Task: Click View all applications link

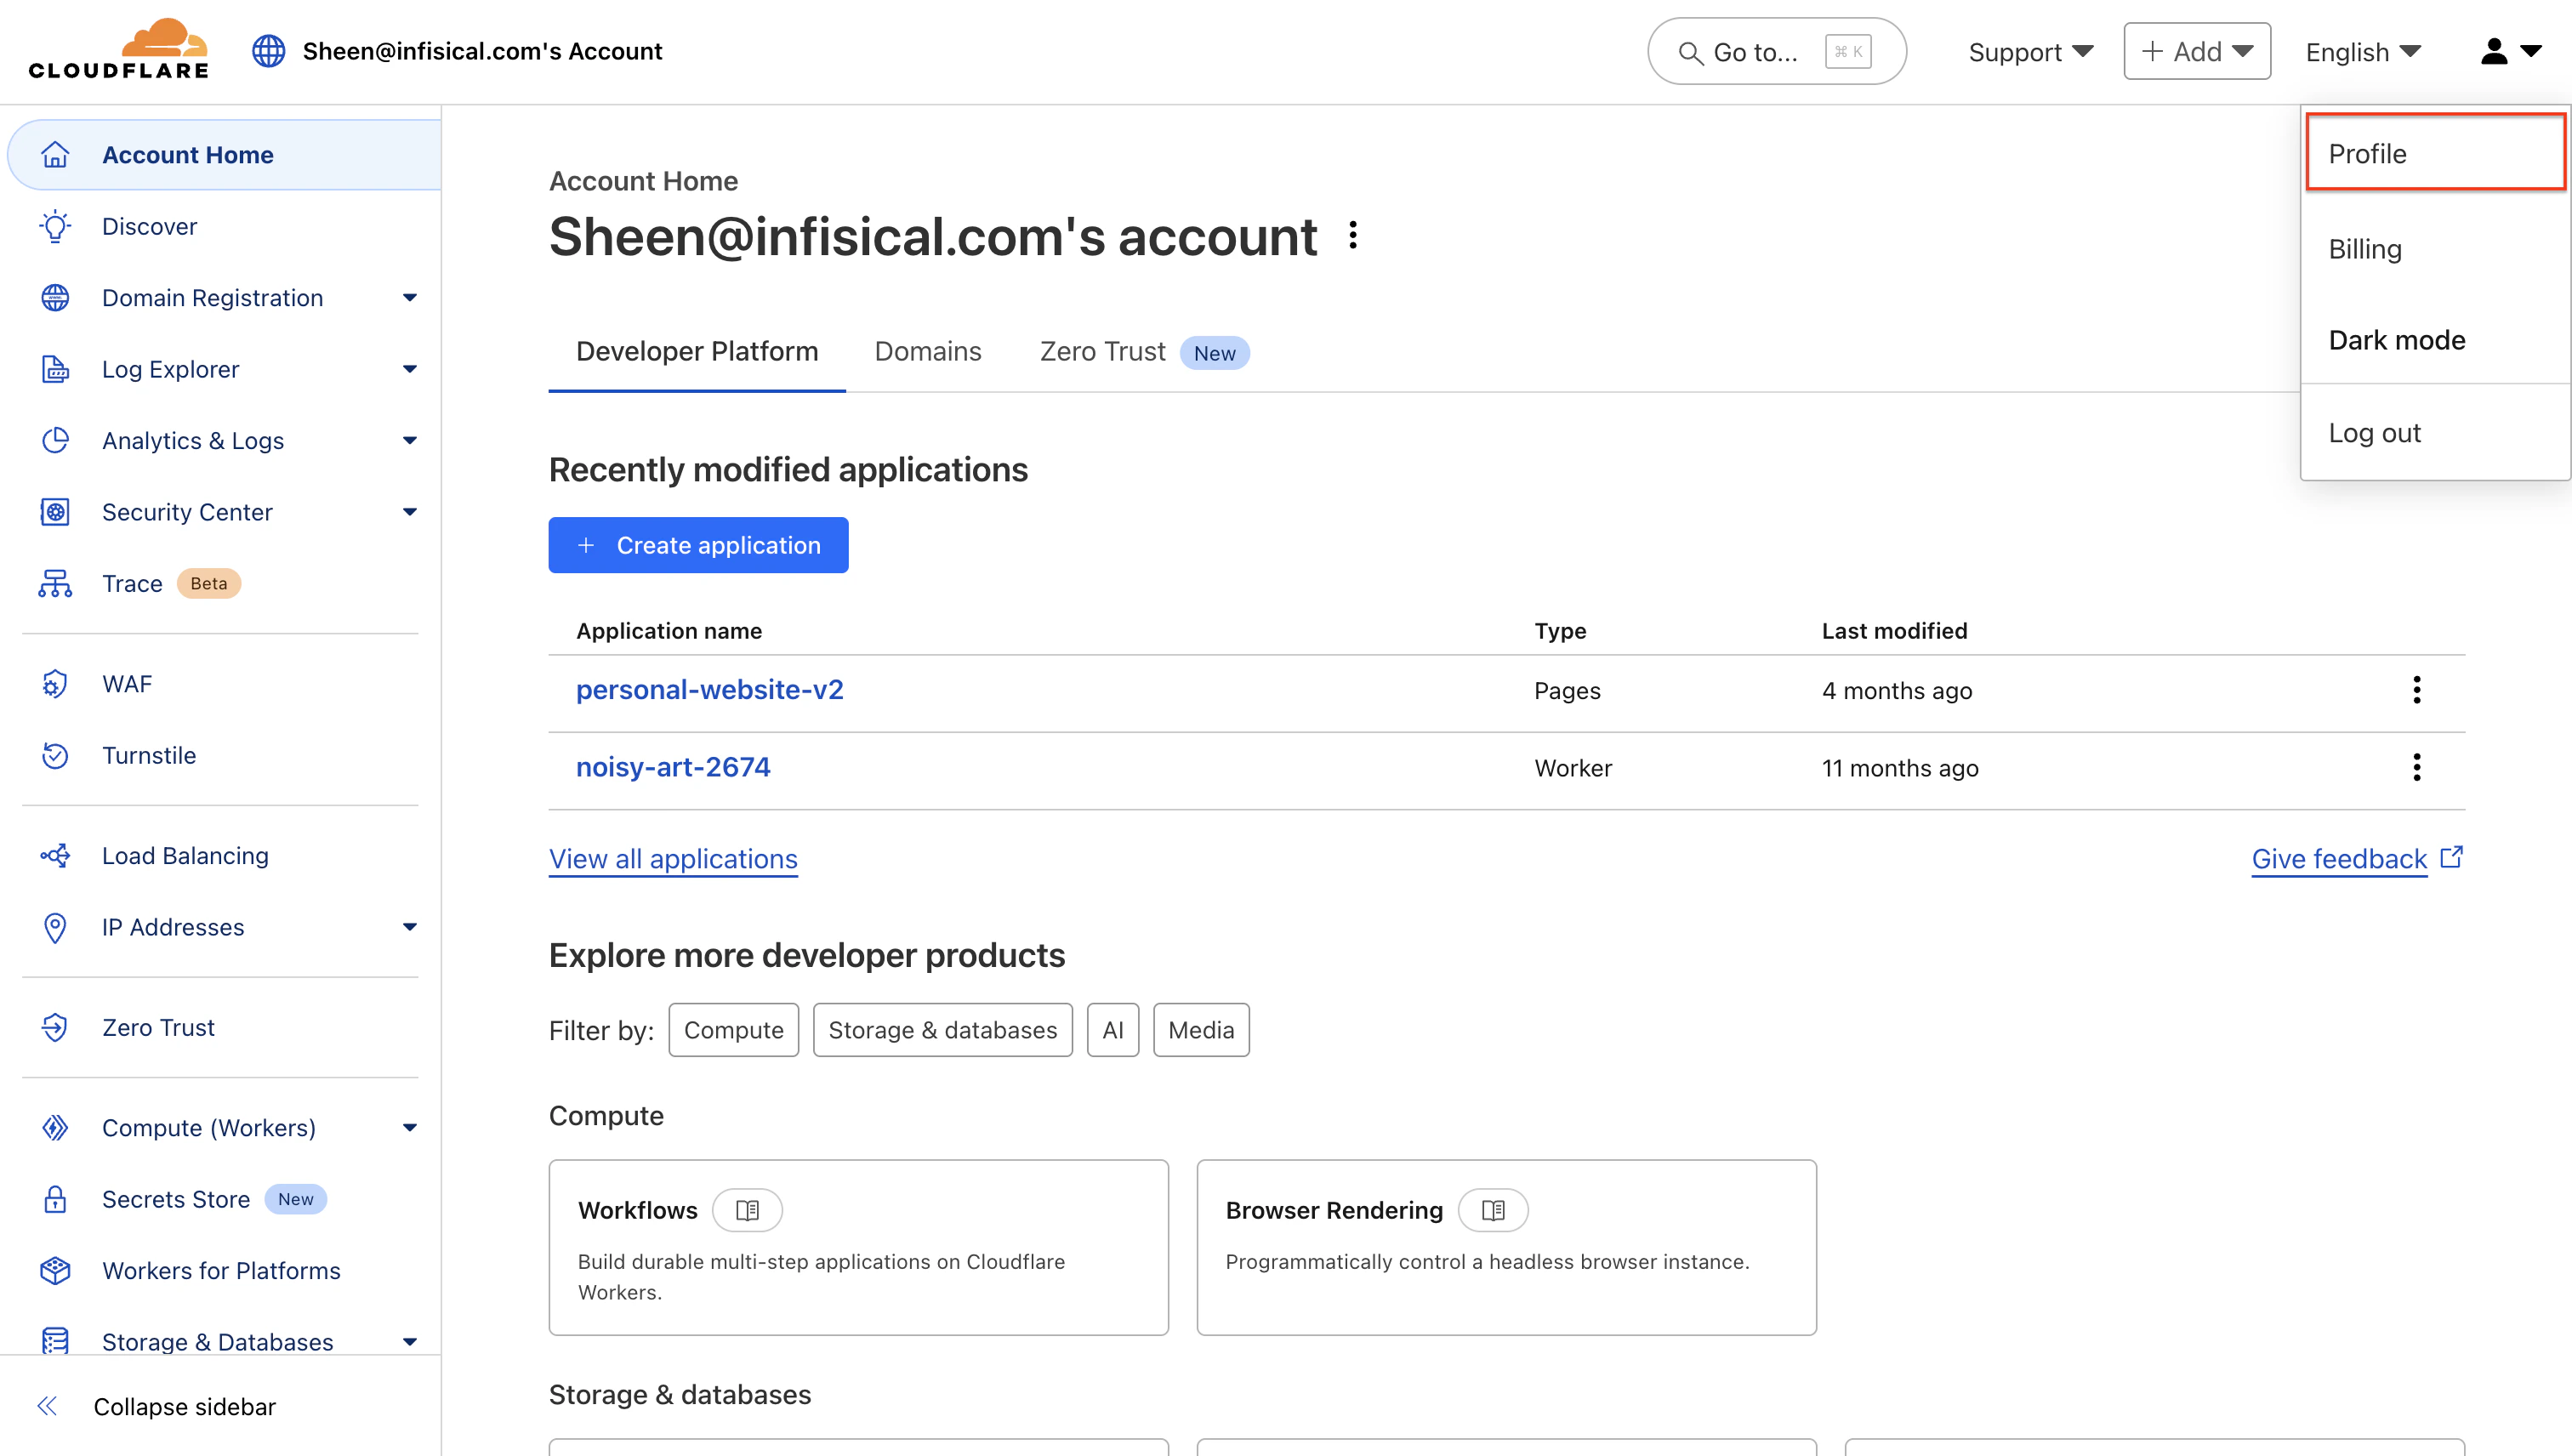Action: click(x=673, y=859)
